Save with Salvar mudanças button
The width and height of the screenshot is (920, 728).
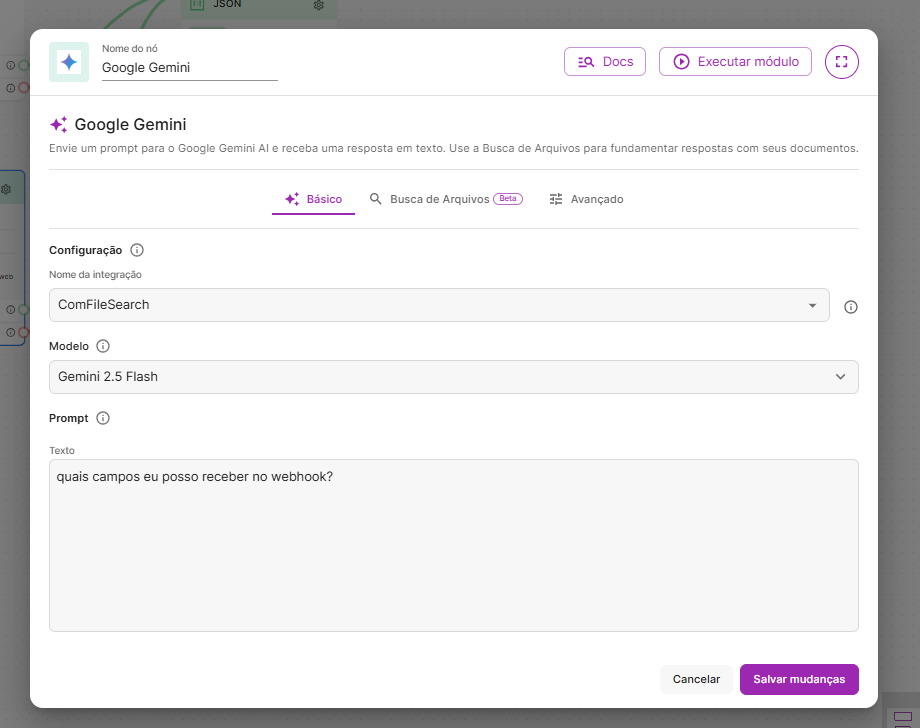tap(799, 679)
